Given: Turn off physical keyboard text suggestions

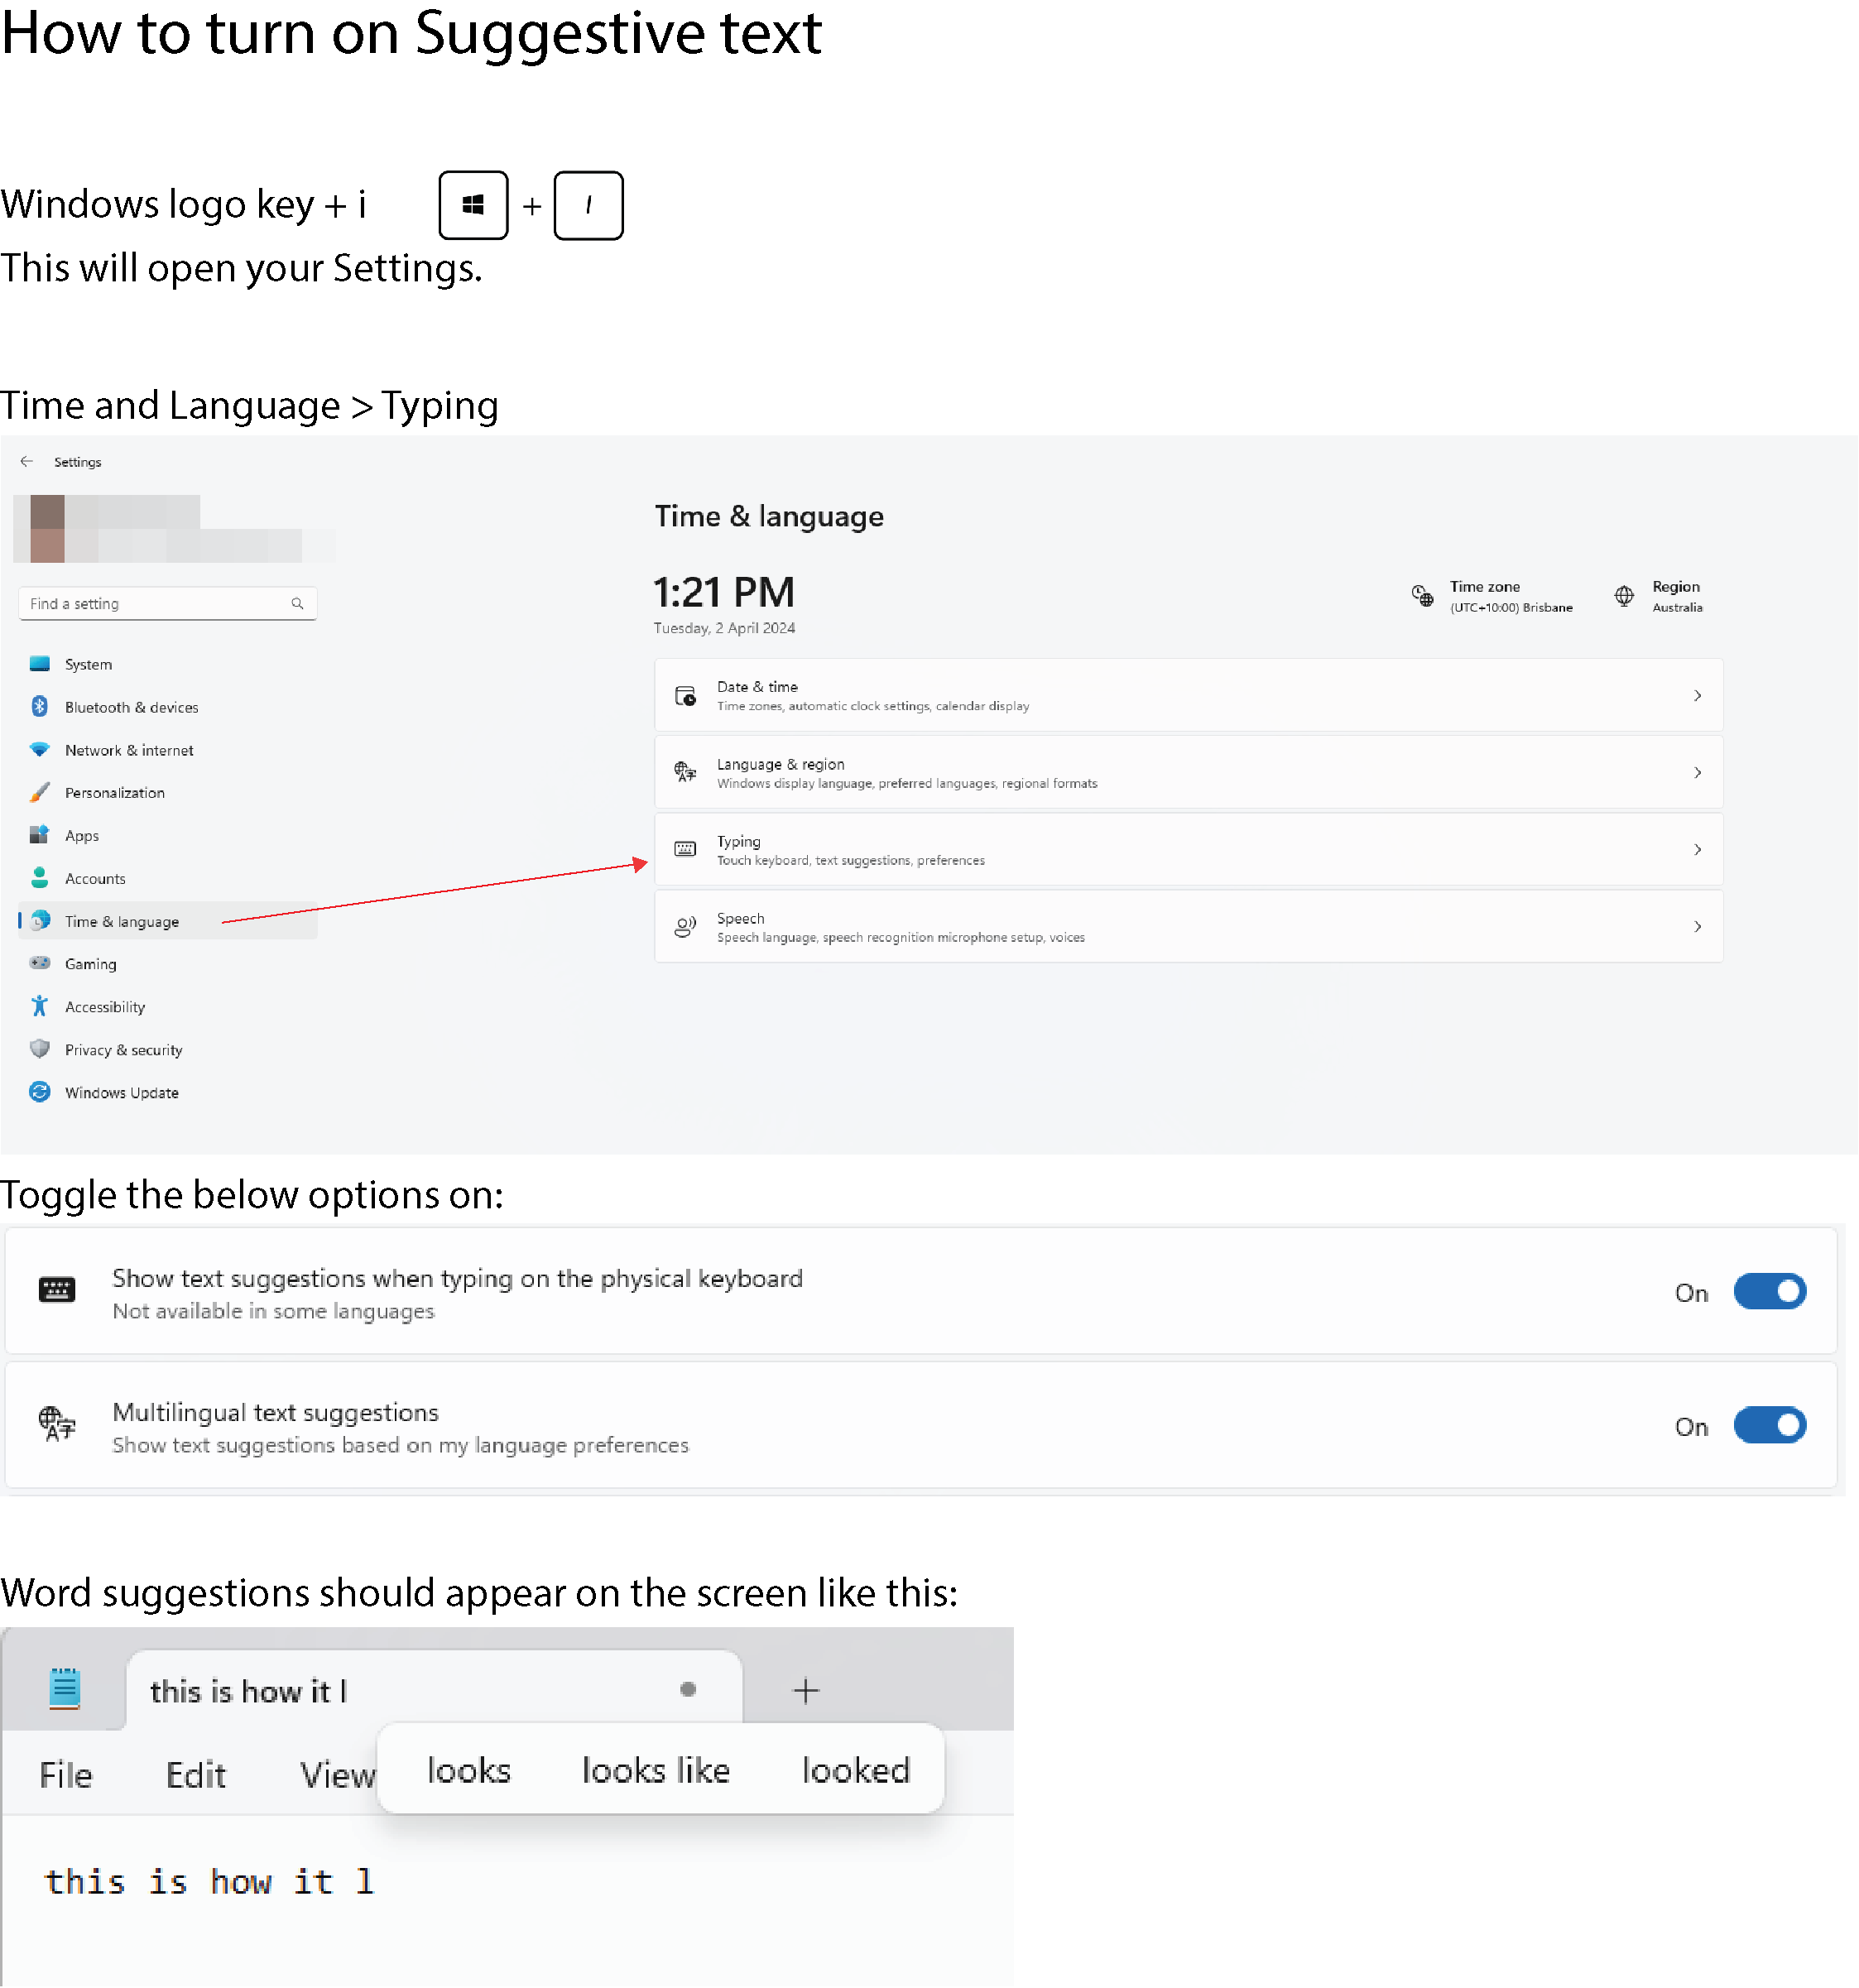Looking at the screenshot, I should point(1768,1291).
